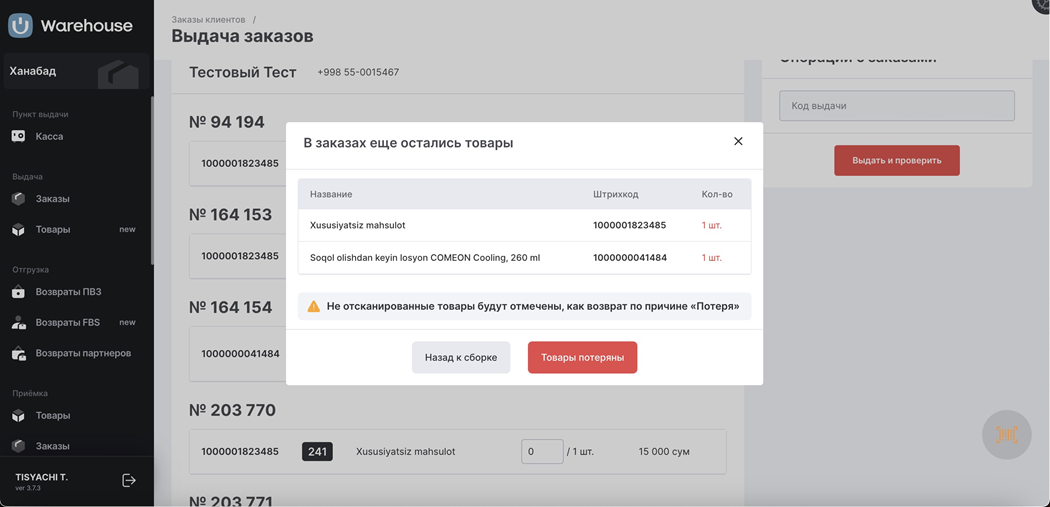Select the Ханабад pickup point selector

click(75, 72)
